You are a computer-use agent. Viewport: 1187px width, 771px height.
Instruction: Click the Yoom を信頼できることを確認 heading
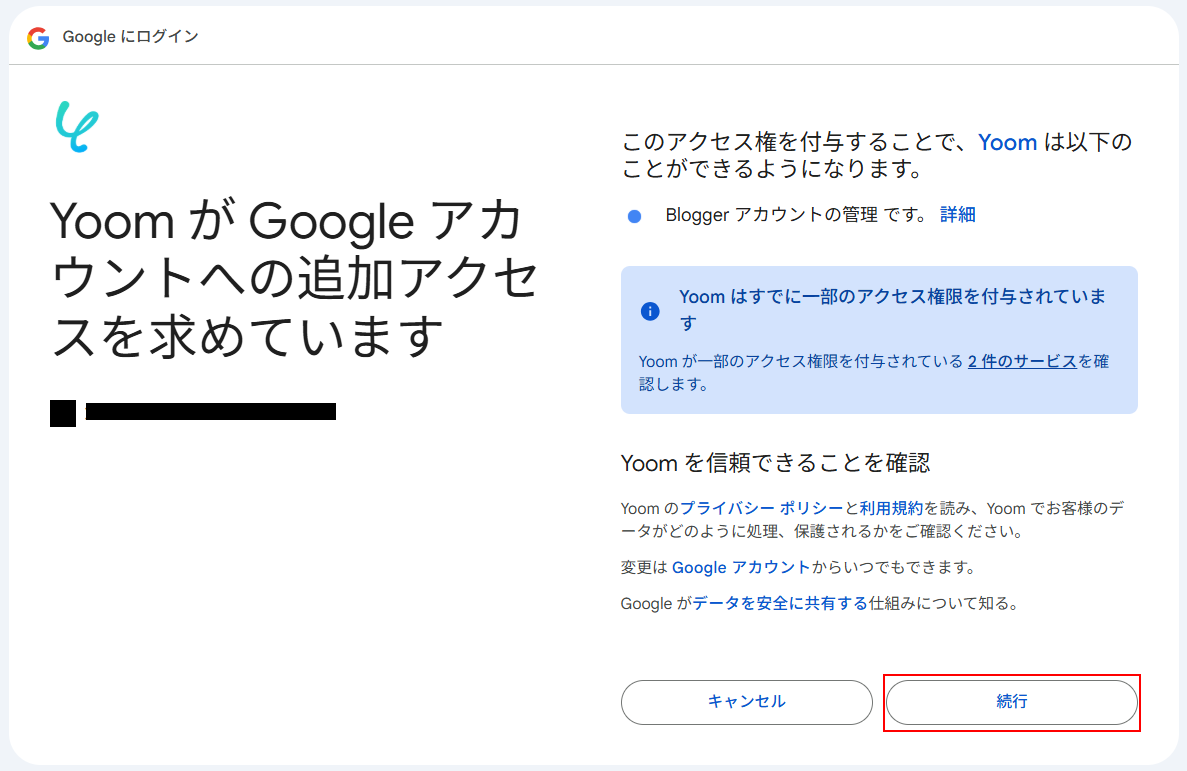[x=775, y=463]
